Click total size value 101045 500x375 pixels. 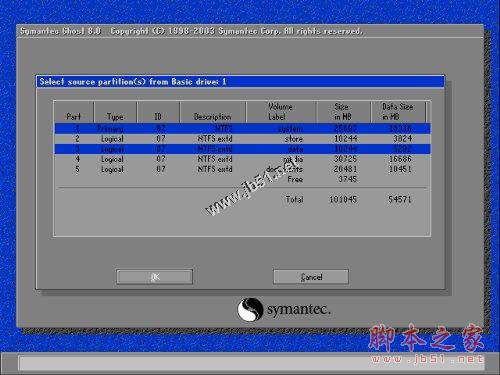point(343,199)
